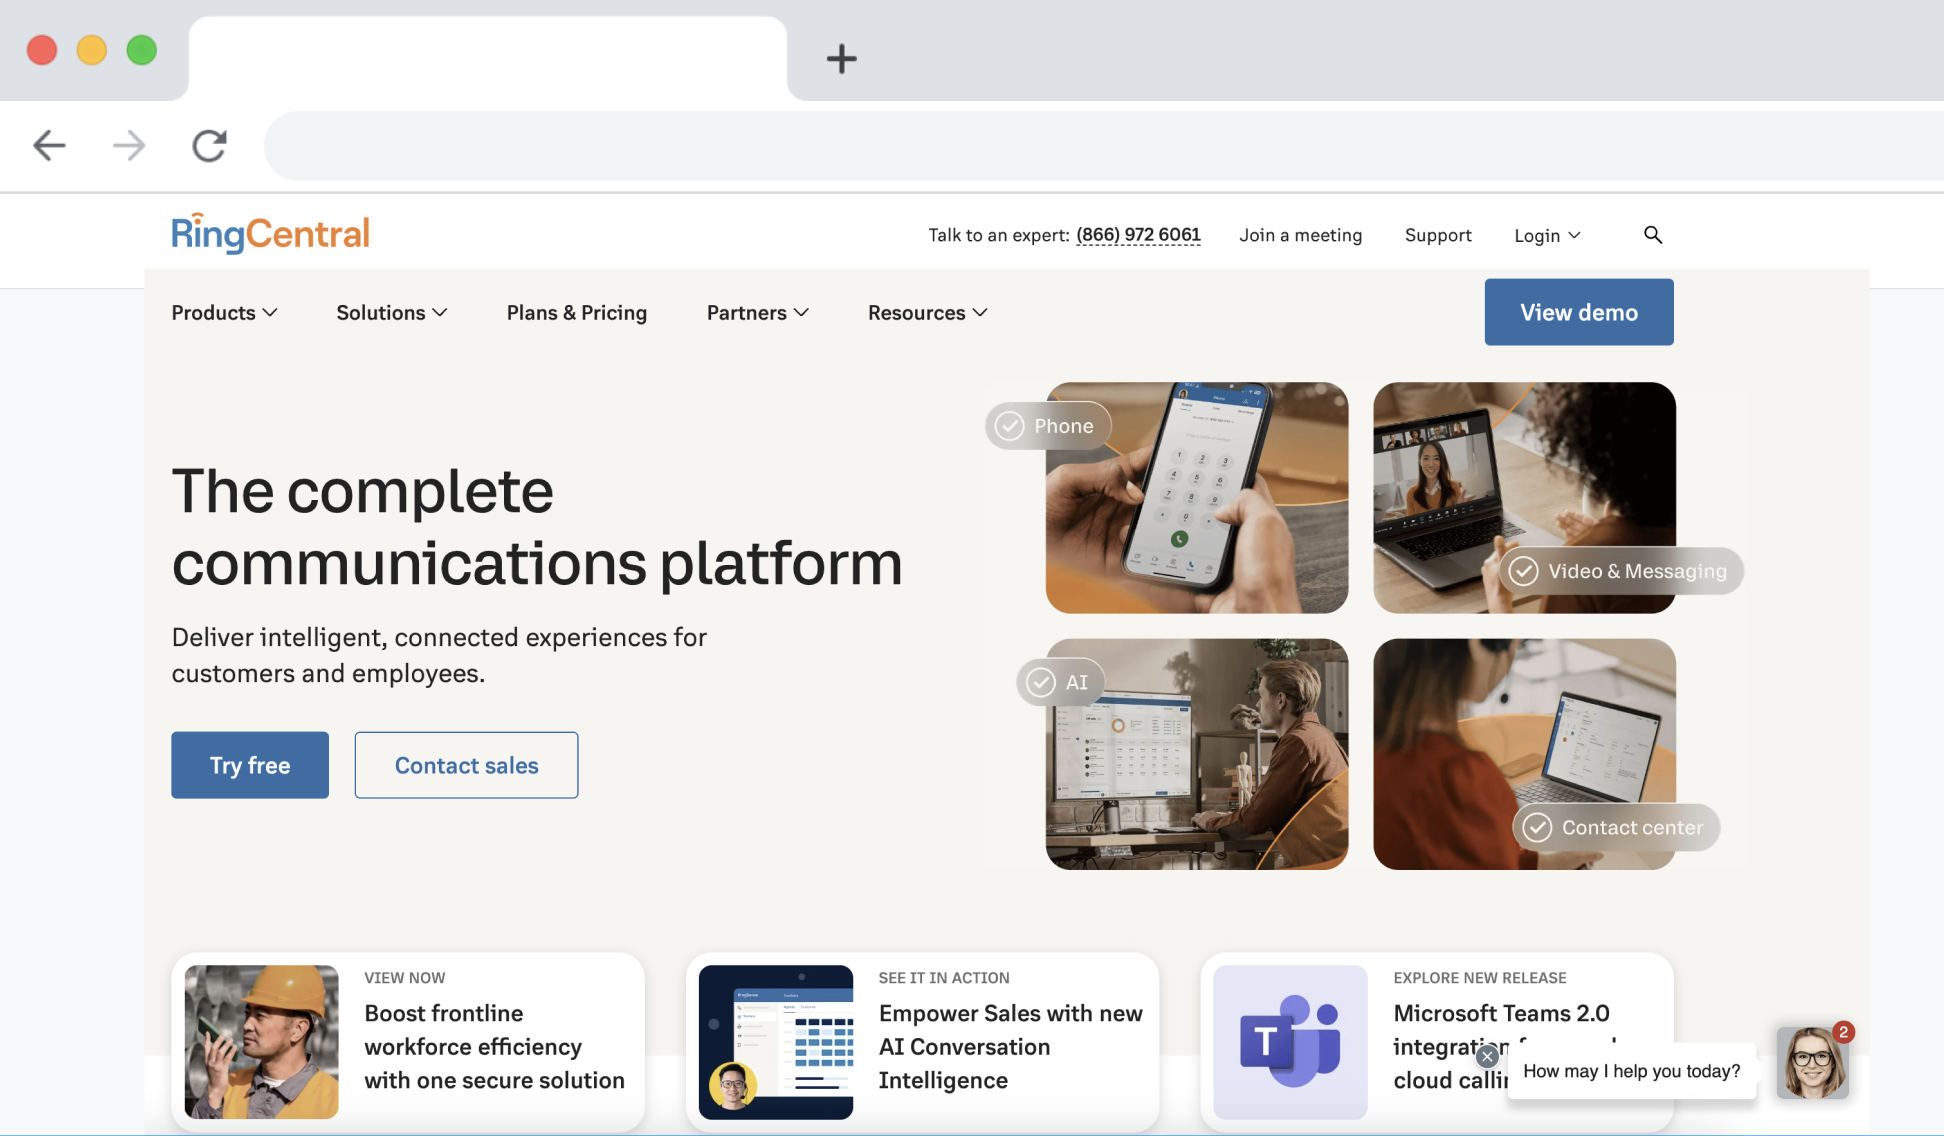Open the Login dropdown
The height and width of the screenshot is (1136, 1944).
click(1547, 235)
